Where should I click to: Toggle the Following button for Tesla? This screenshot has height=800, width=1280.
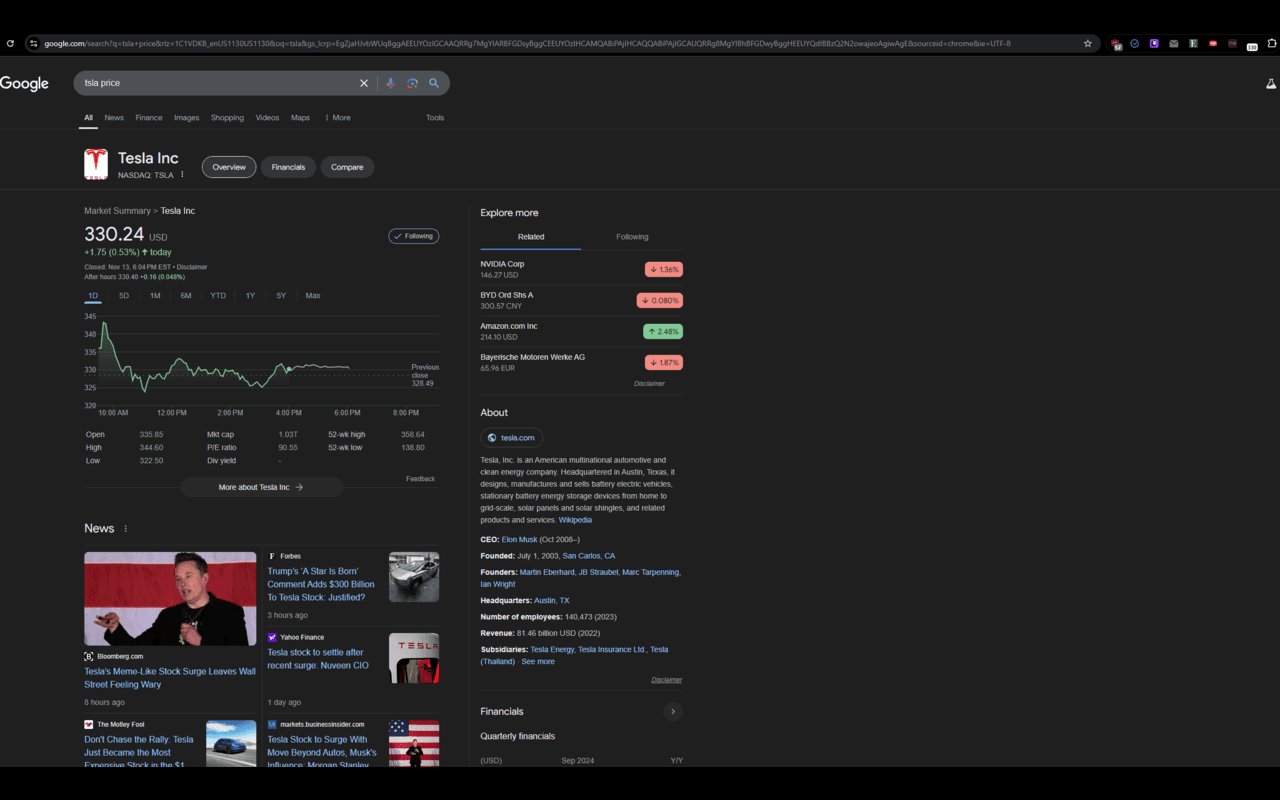click(414, 236)
